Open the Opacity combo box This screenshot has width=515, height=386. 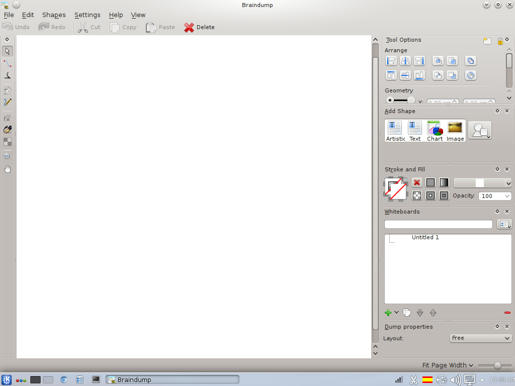(495, 196)
